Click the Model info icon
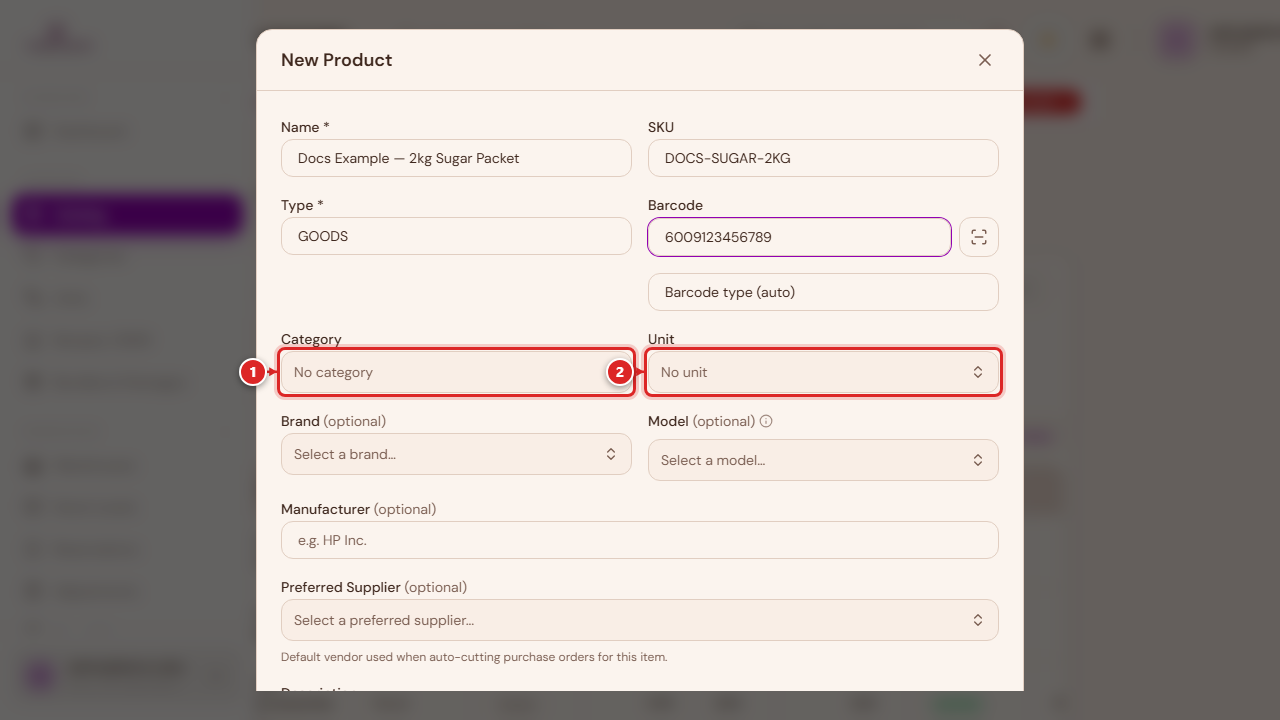The image size is (1280, 720). (x=766, y=421)
